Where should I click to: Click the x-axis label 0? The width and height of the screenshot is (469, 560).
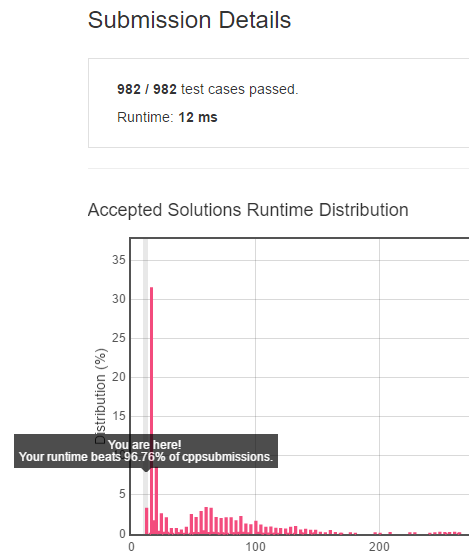131,547
